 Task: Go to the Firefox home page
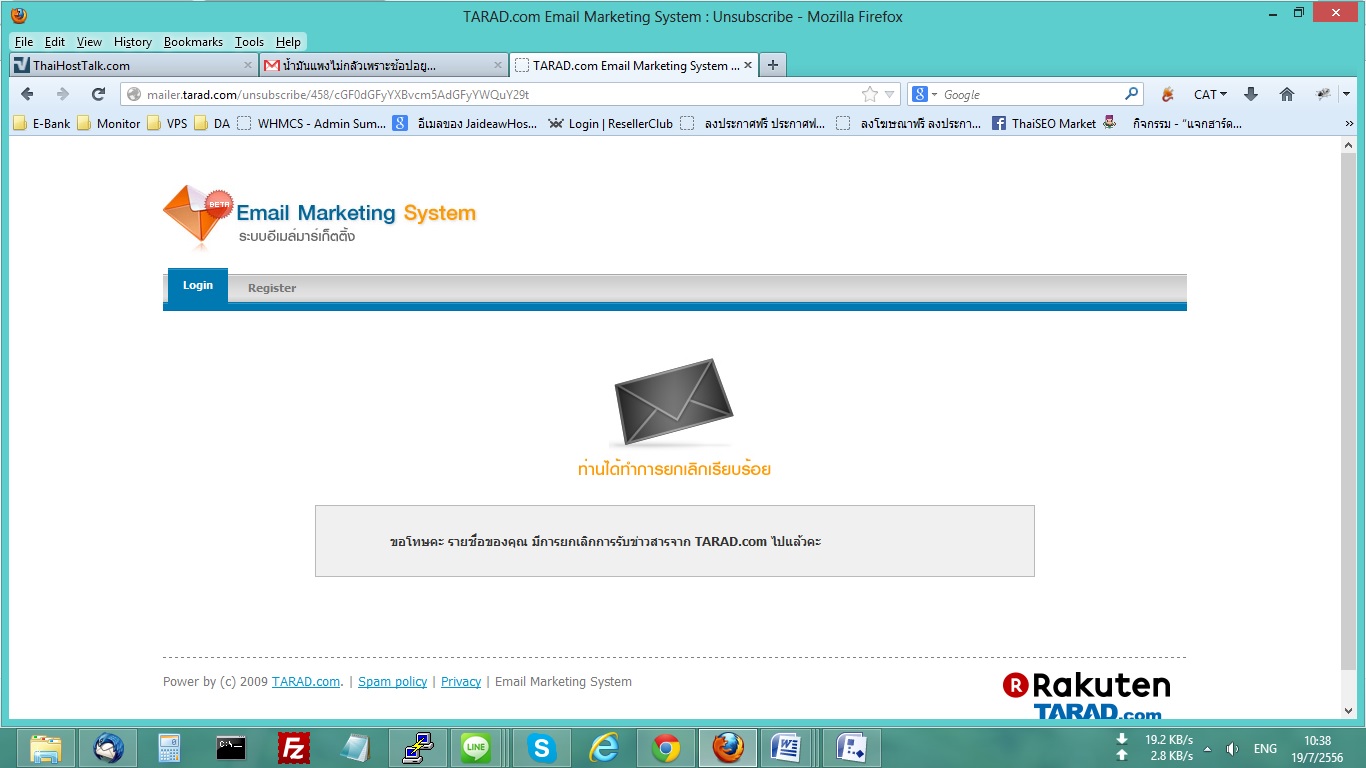coord(1287,94)
